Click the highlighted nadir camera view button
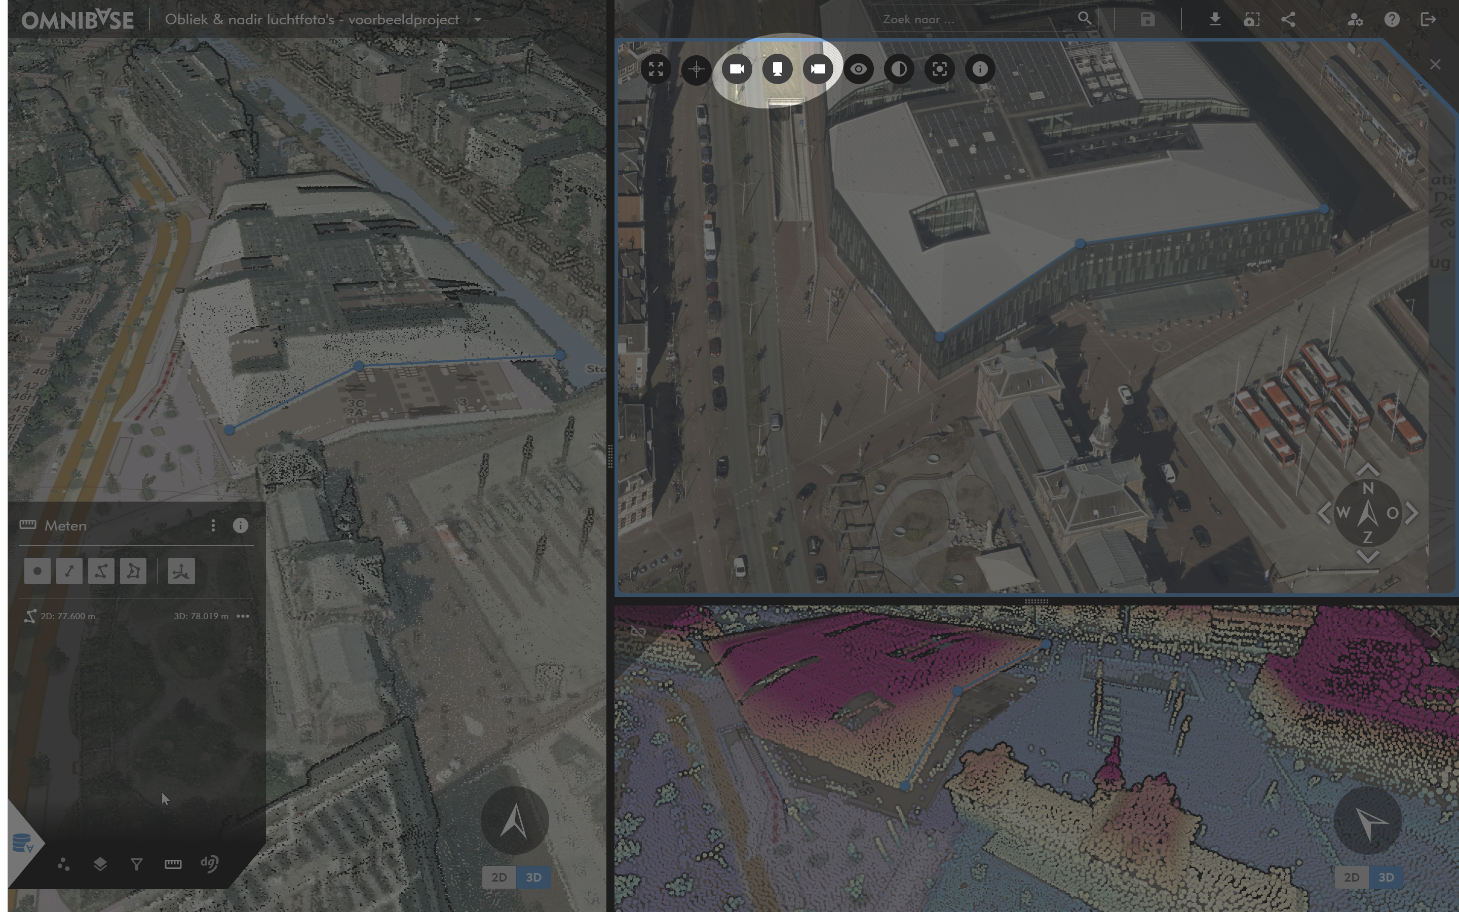The height and width of the screenshot is (912, 1459). click(x=777, y=69)
